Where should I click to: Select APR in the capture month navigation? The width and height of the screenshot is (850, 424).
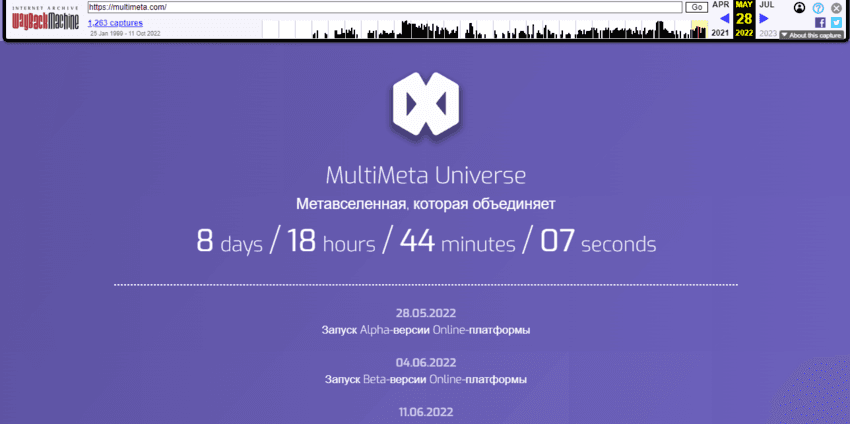[720, 5]
